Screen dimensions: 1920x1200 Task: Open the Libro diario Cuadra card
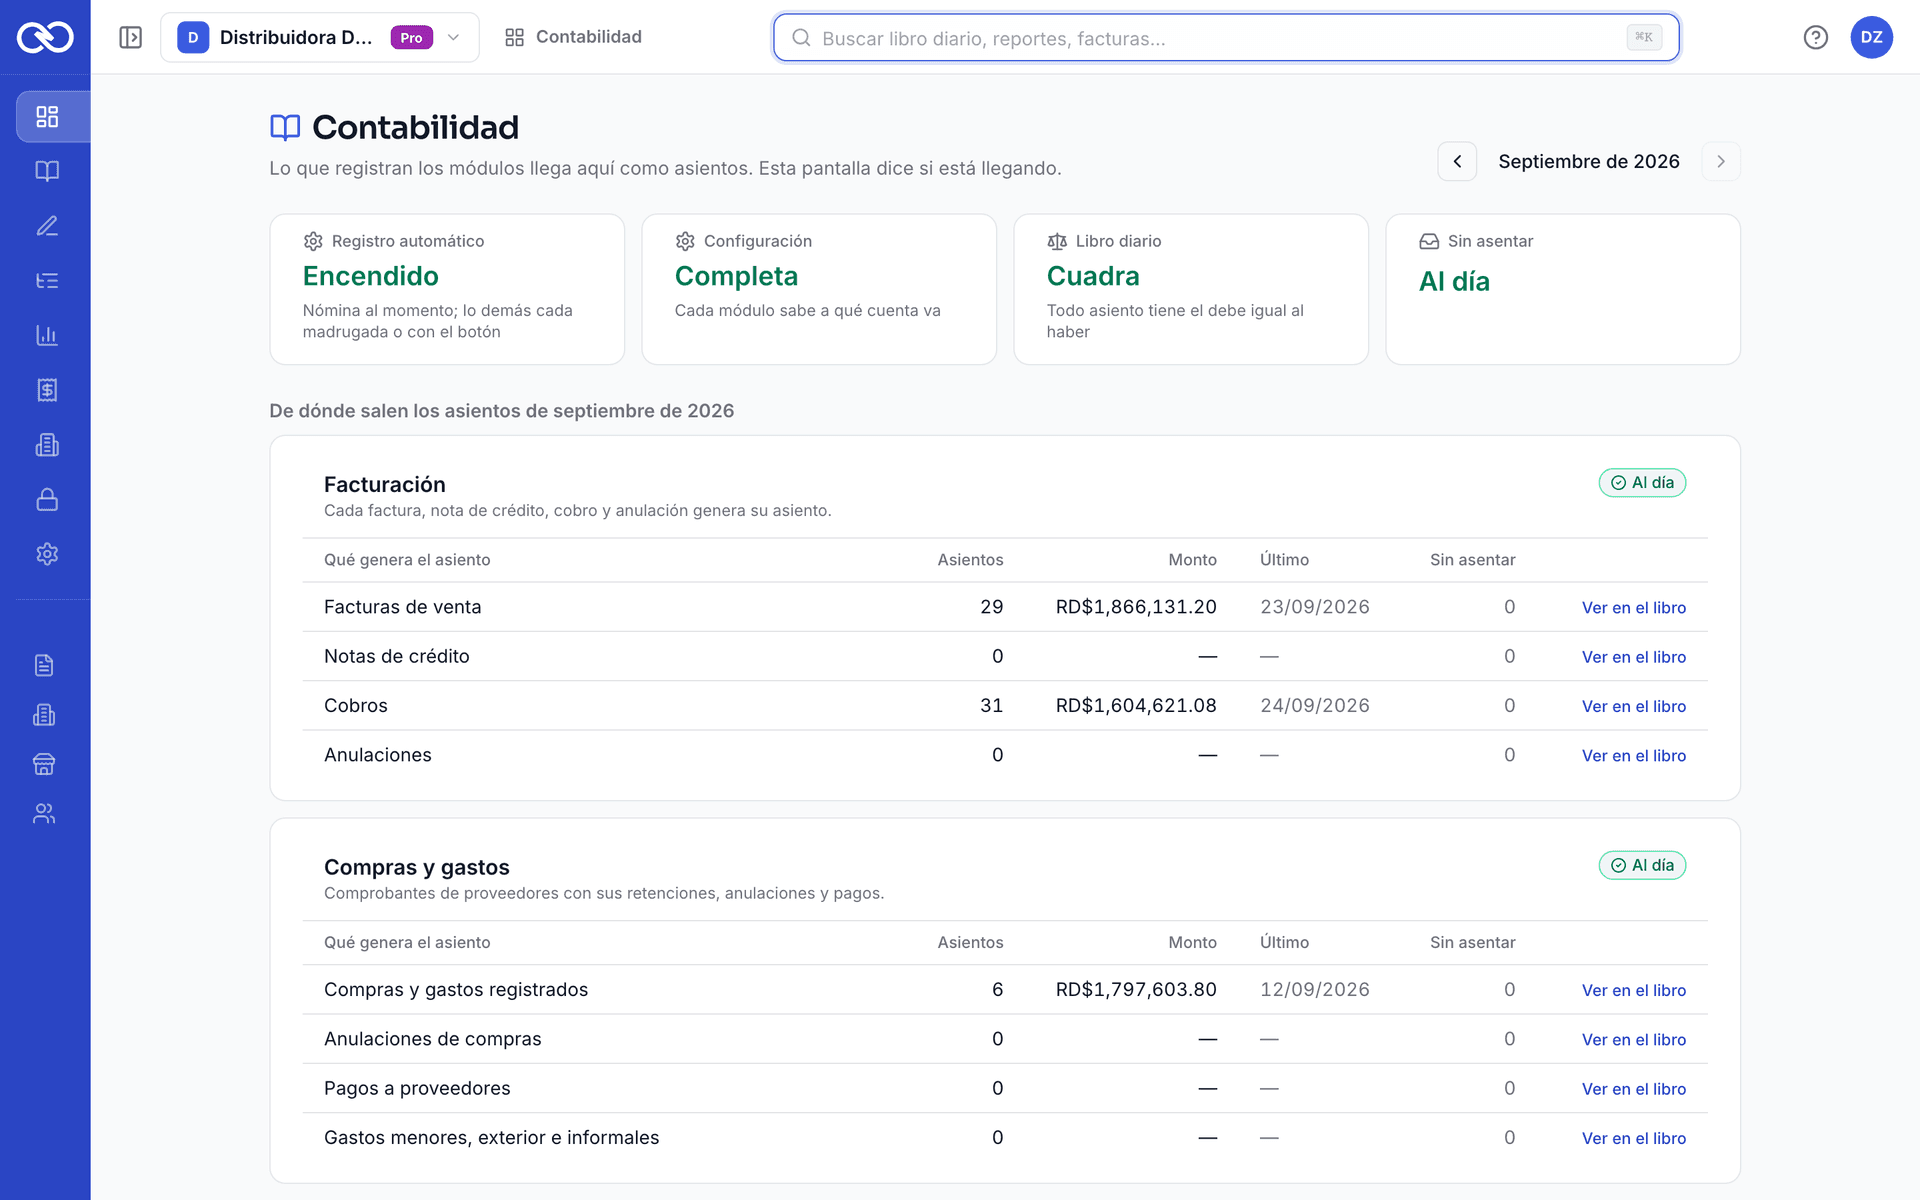pyautogui.click(x=1191, y=289)
